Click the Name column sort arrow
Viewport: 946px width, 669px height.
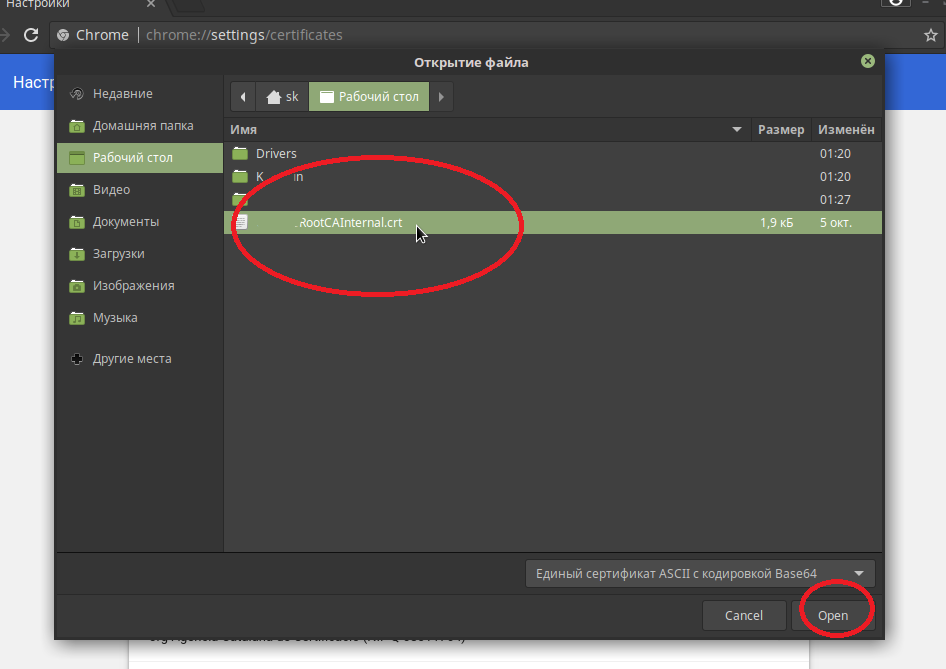pos(737,130)
